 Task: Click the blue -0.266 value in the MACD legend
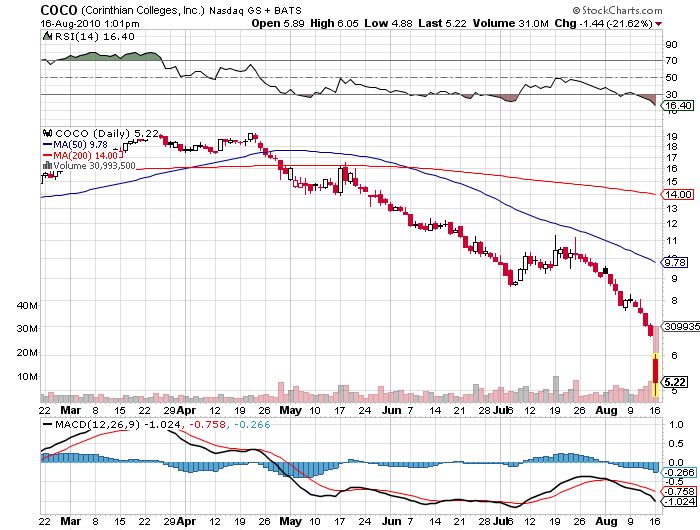click(x=252, y=424)
